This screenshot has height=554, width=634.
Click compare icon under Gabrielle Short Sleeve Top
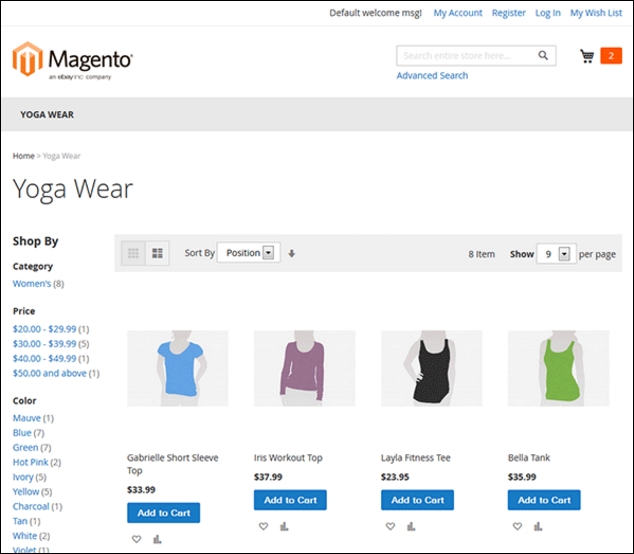[157, 539]
